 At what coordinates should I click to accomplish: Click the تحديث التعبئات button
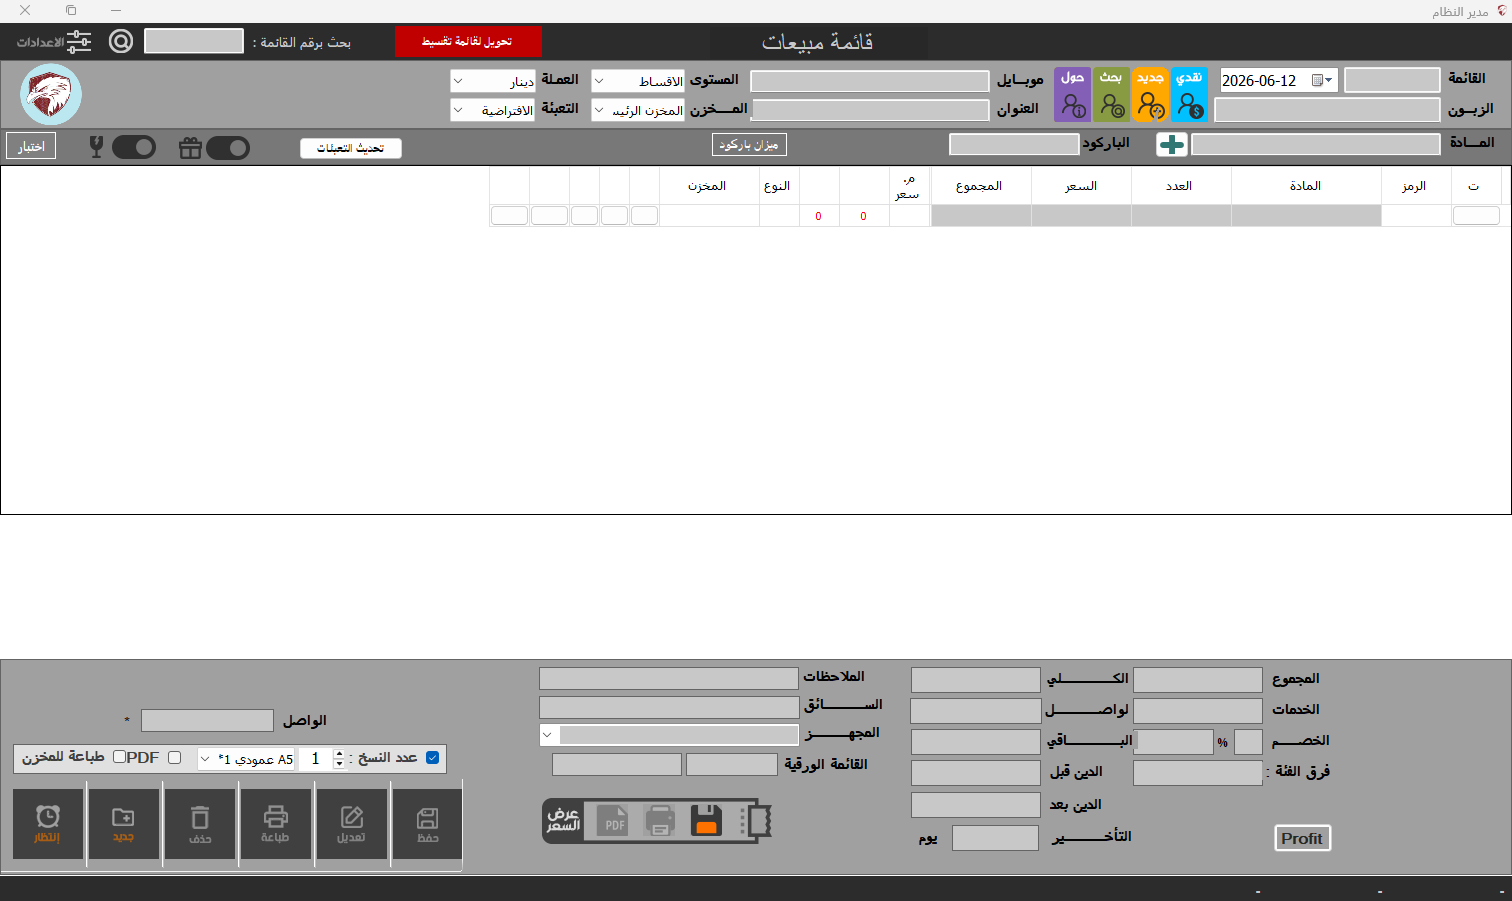coord(351,148)
